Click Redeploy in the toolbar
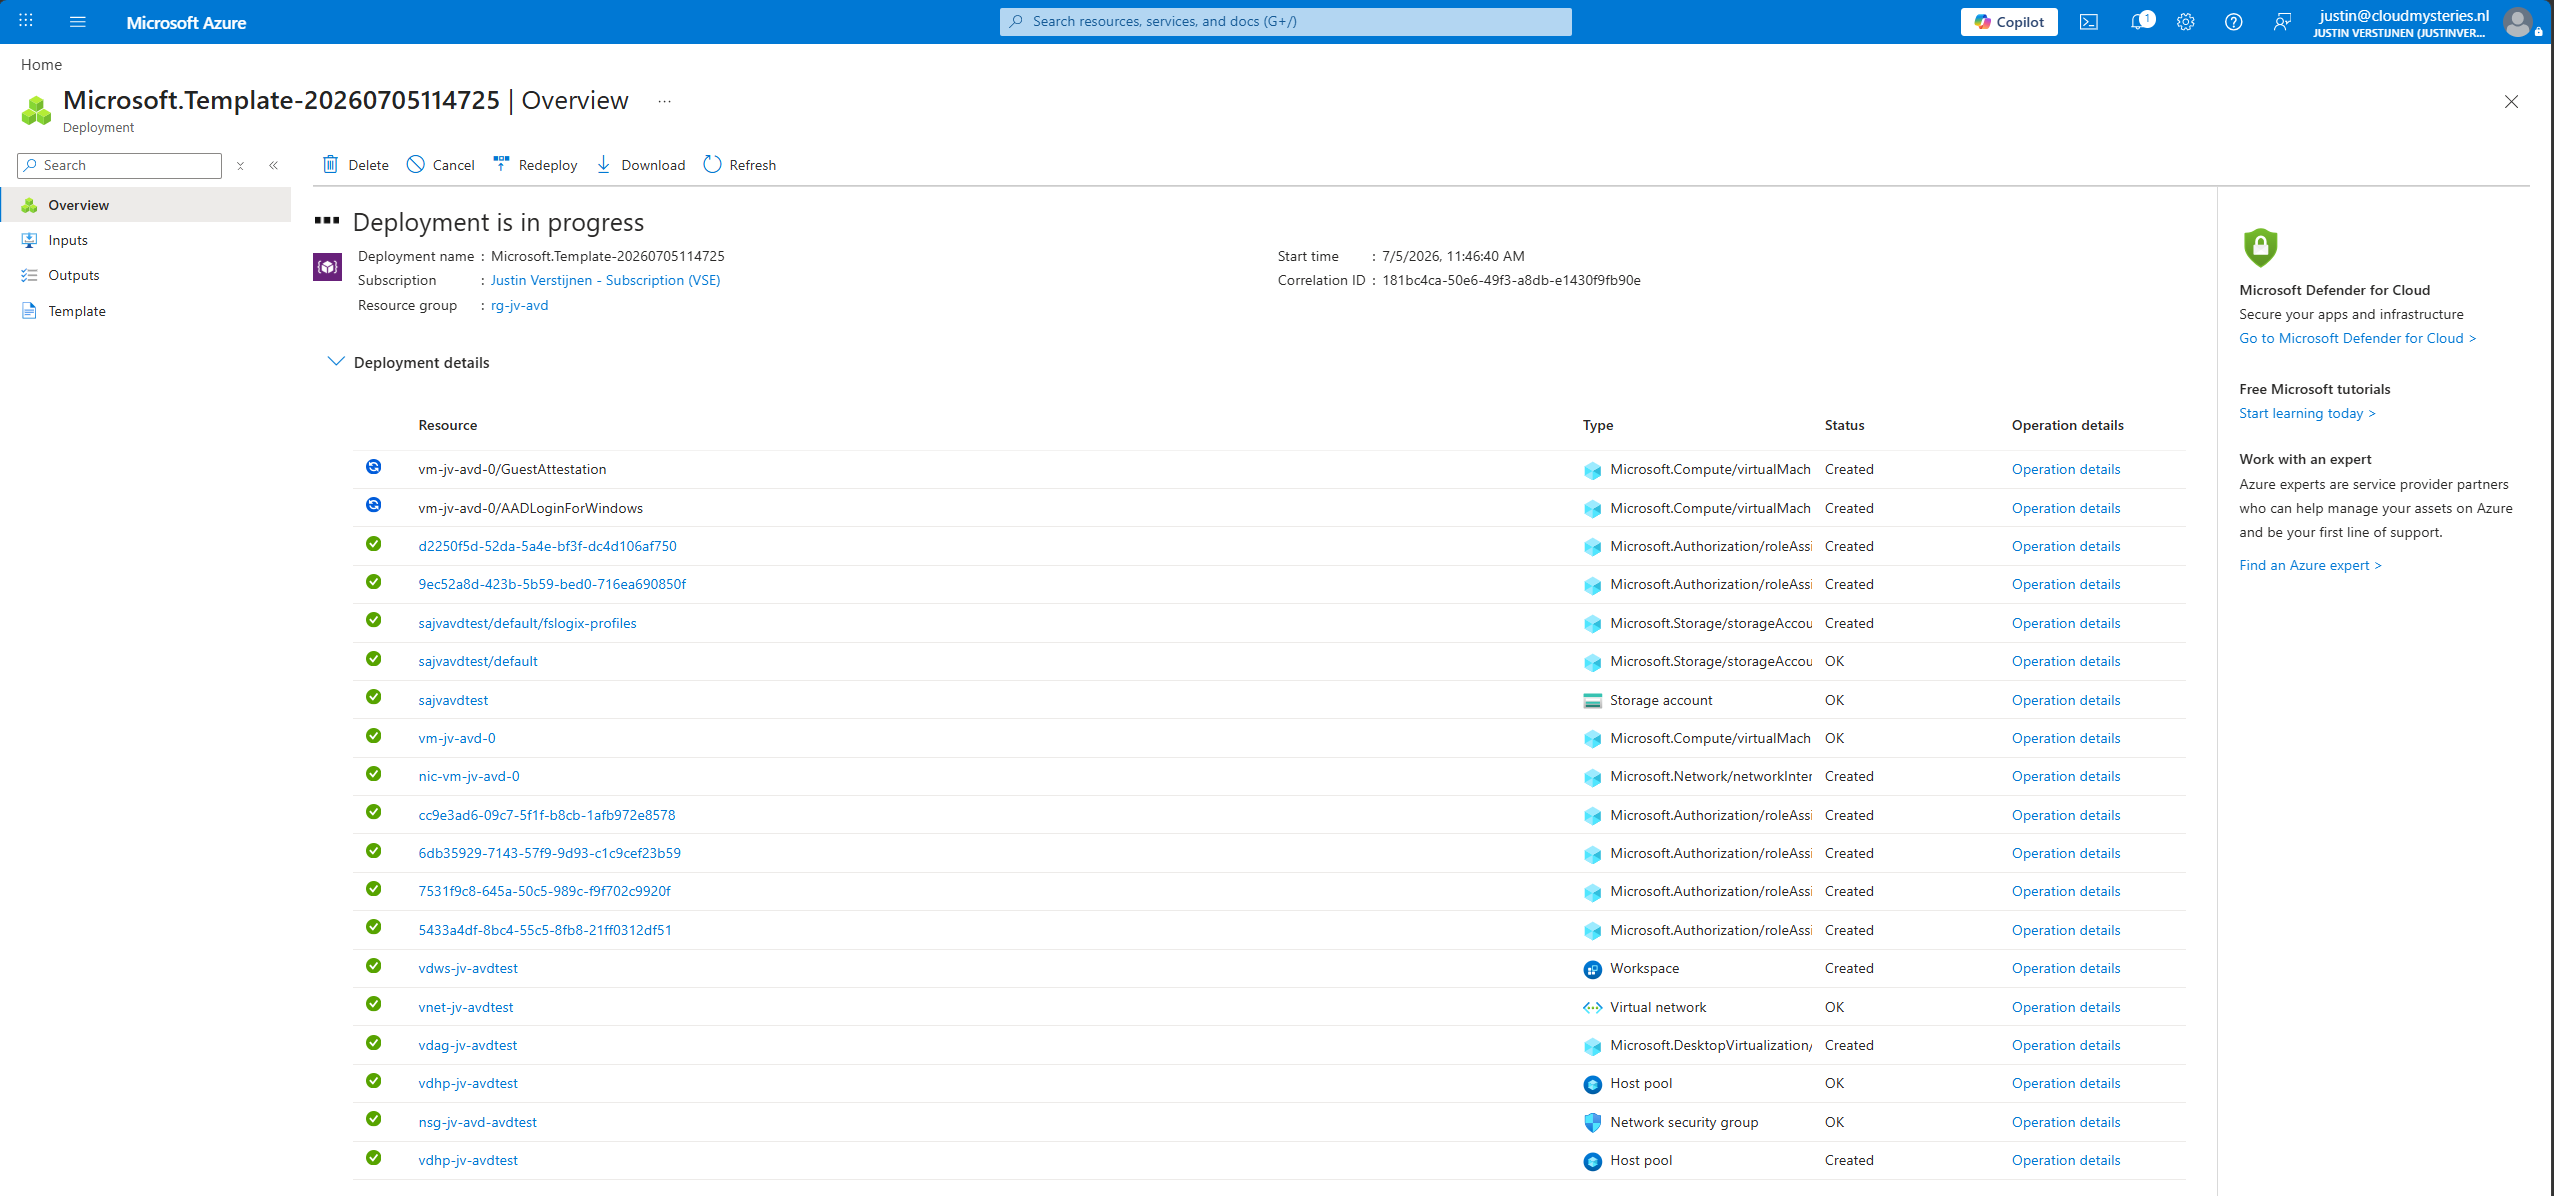This screenshot has width=2554, height=1196. (536, 165)
